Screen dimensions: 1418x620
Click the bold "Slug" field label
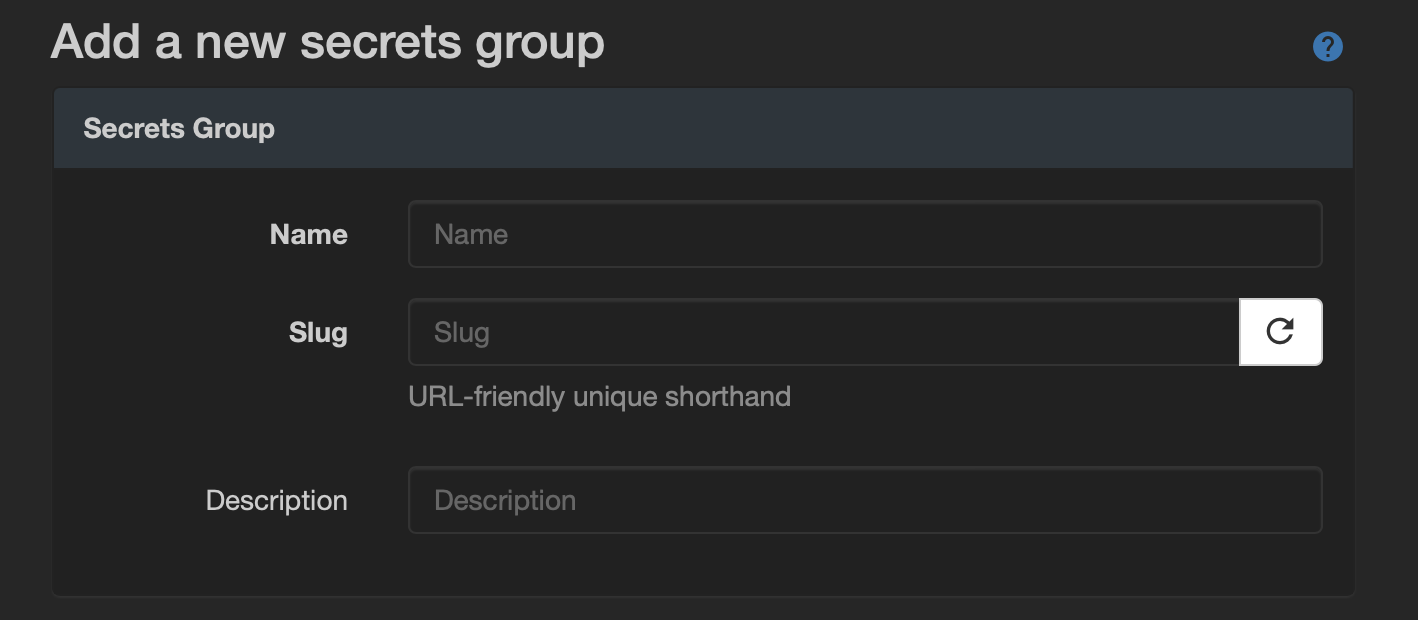[x=318, y=332]
